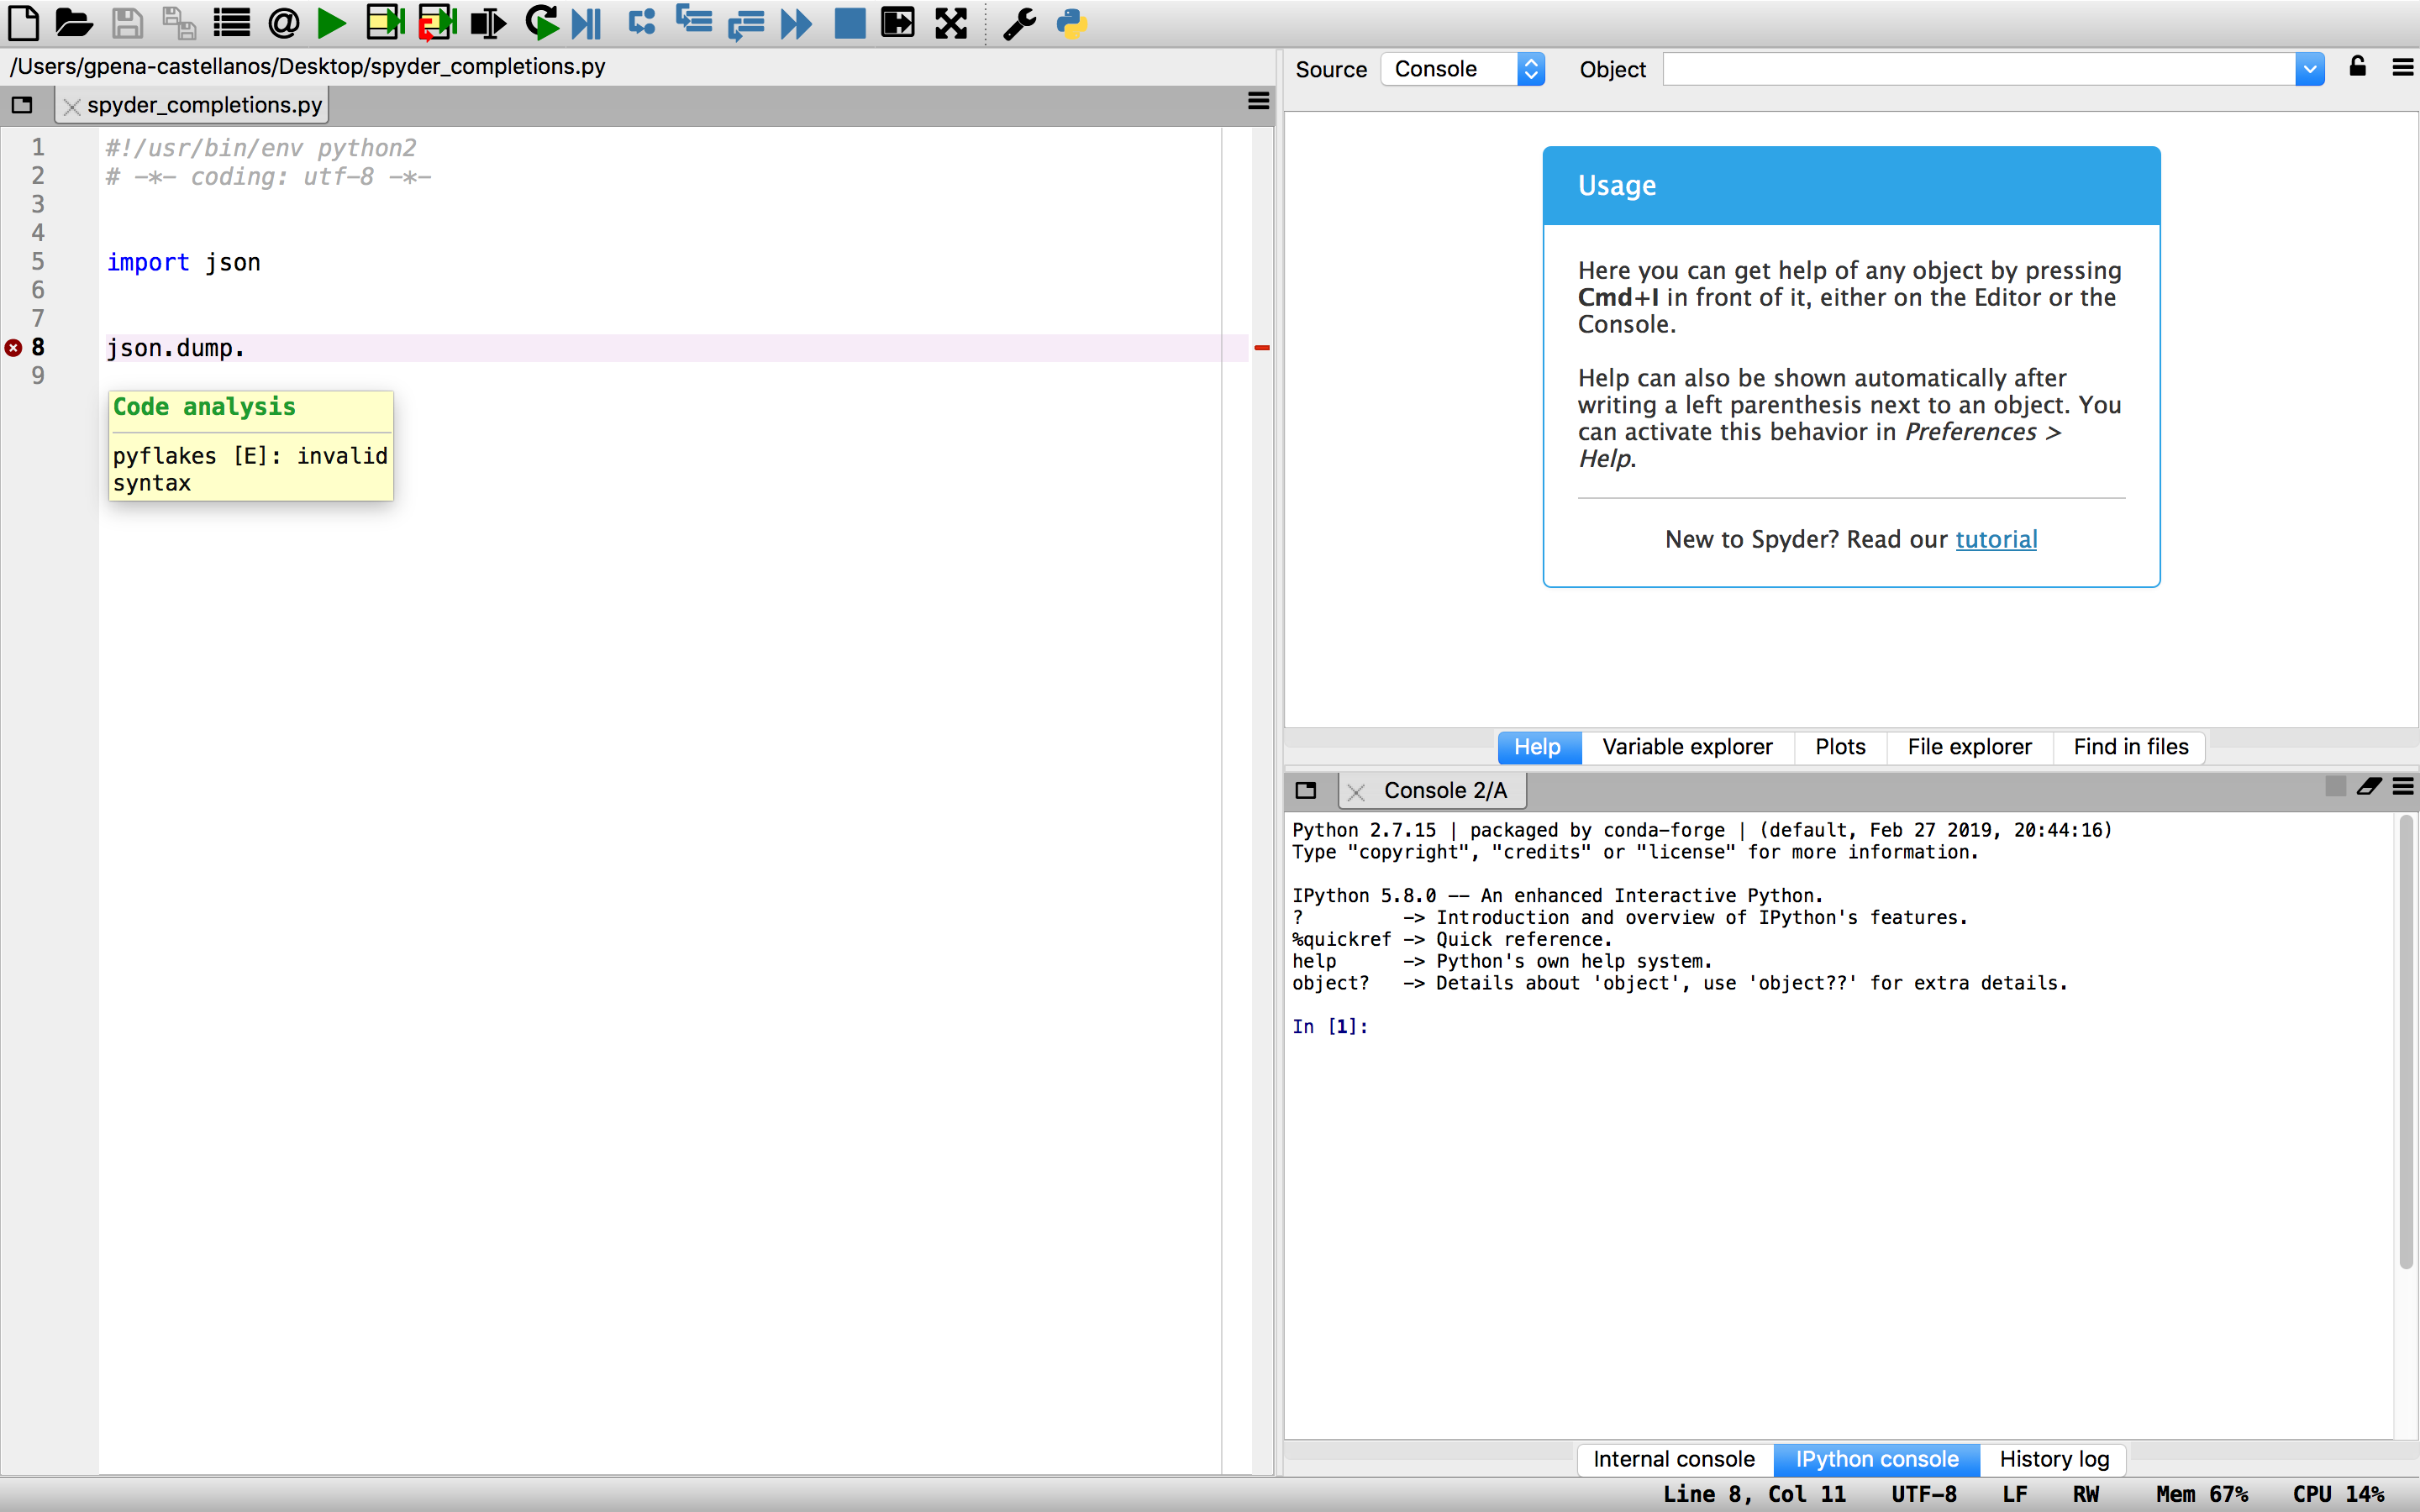Click the Debug file play-pause icon
Image resolution: width=2420 pixels, height=1512 pixels.
pyautogui.click(x=587, y=22)
